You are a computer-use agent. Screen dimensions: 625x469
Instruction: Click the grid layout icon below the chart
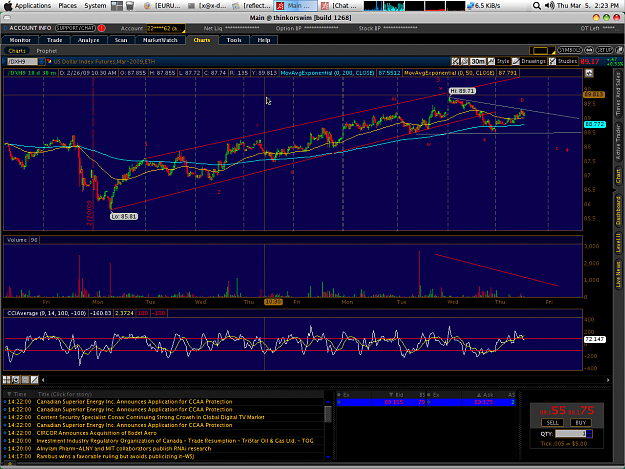(6, 380)
